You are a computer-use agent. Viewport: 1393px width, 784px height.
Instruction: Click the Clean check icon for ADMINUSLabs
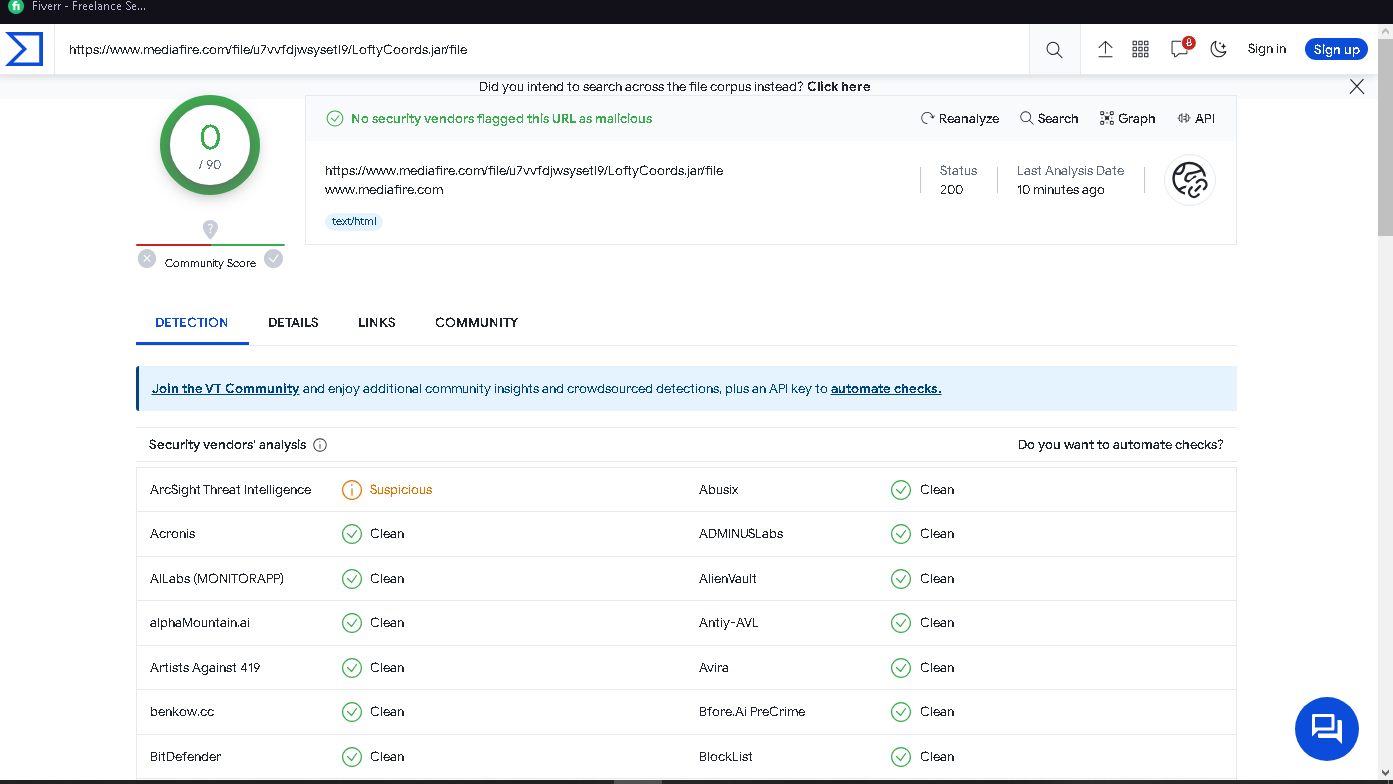tap(901, 534)
